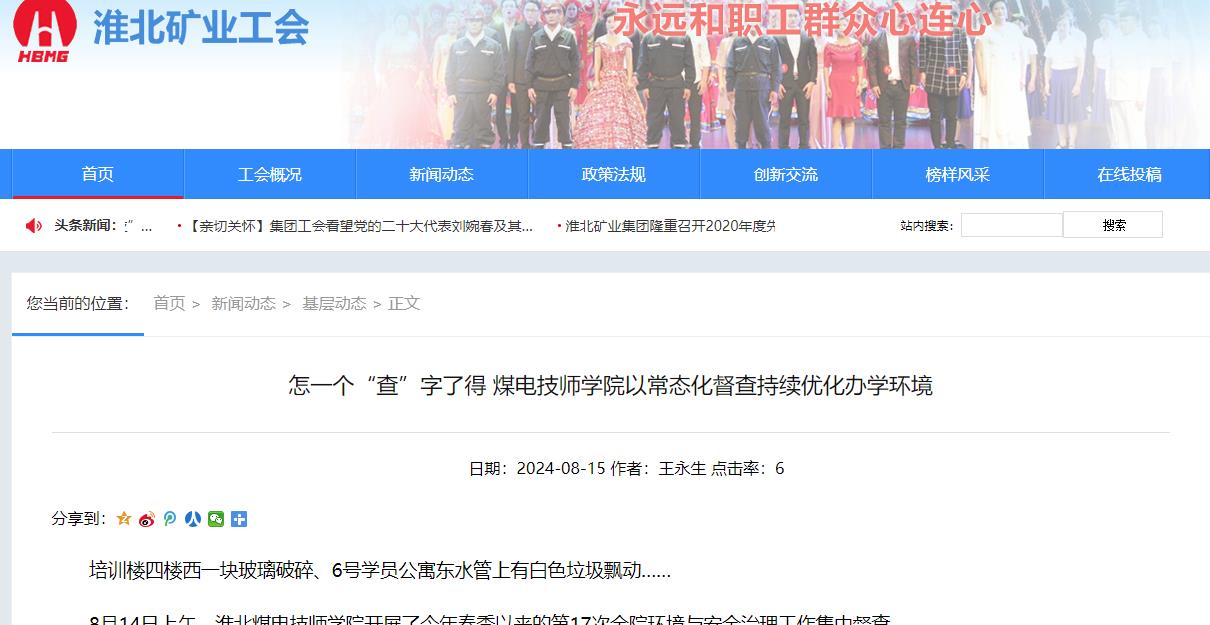Open 榜样风采 navigation item

(x=958, y=174)
